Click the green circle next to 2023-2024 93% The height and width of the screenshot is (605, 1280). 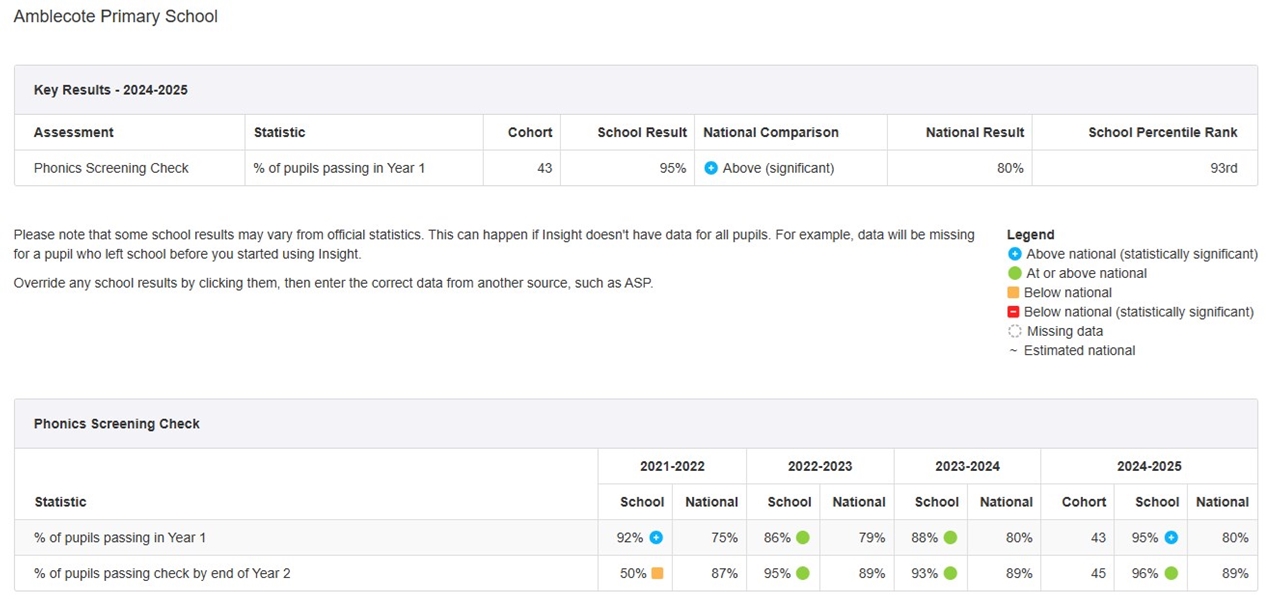tap(950, 574)
